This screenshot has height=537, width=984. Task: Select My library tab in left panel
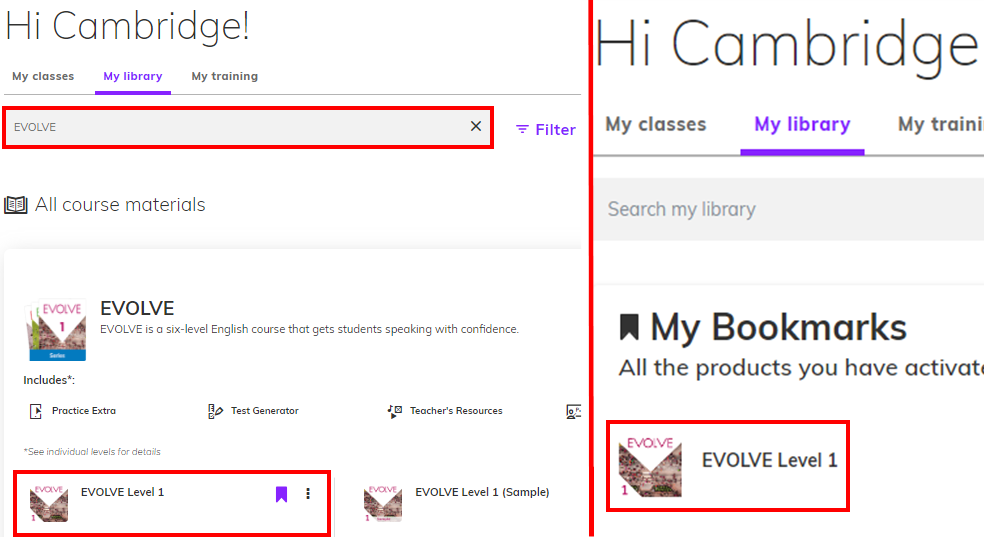[x=132, y=76]
